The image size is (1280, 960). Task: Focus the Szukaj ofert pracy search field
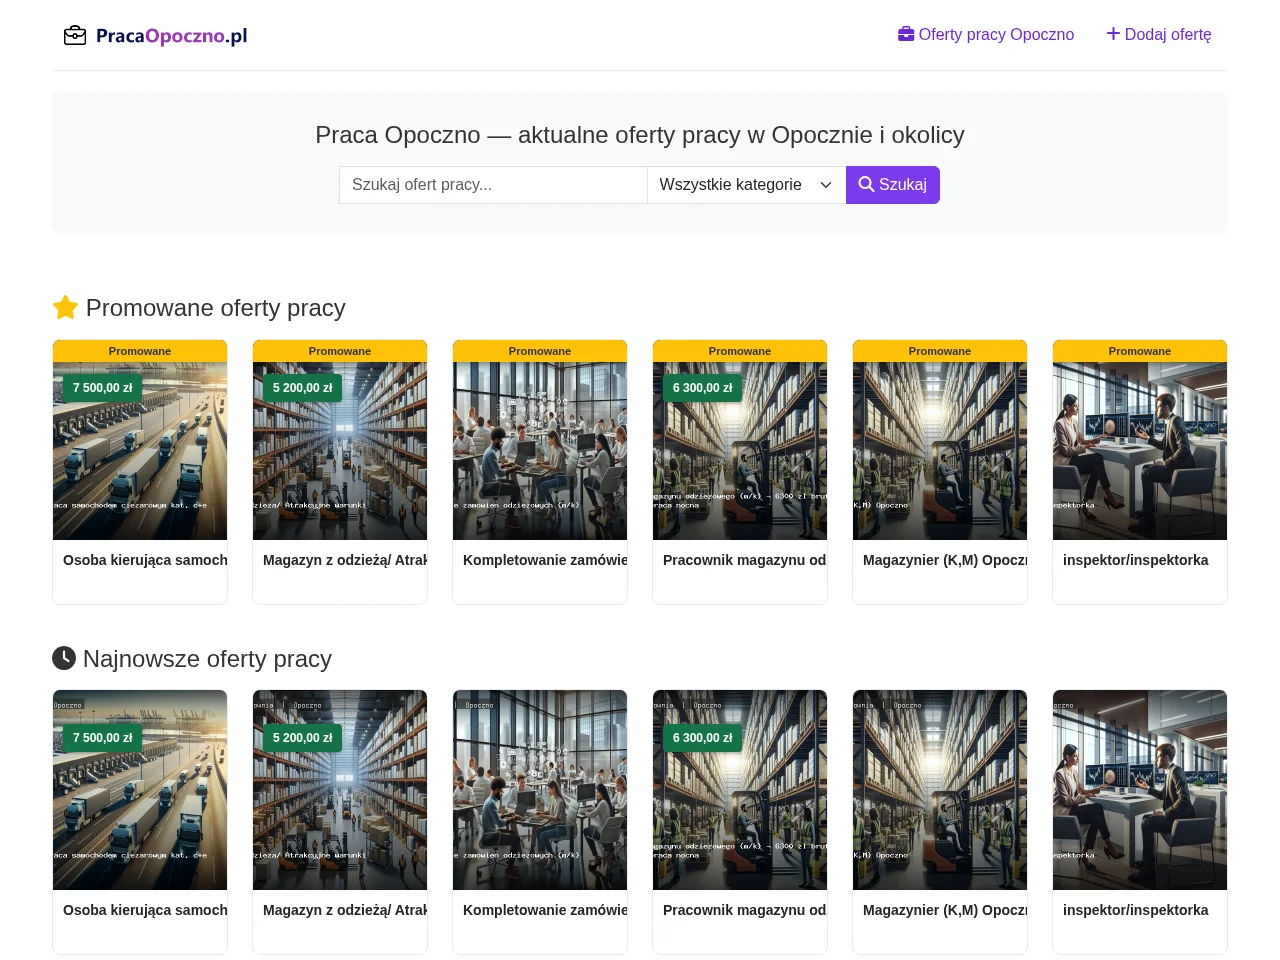point(493,185)
